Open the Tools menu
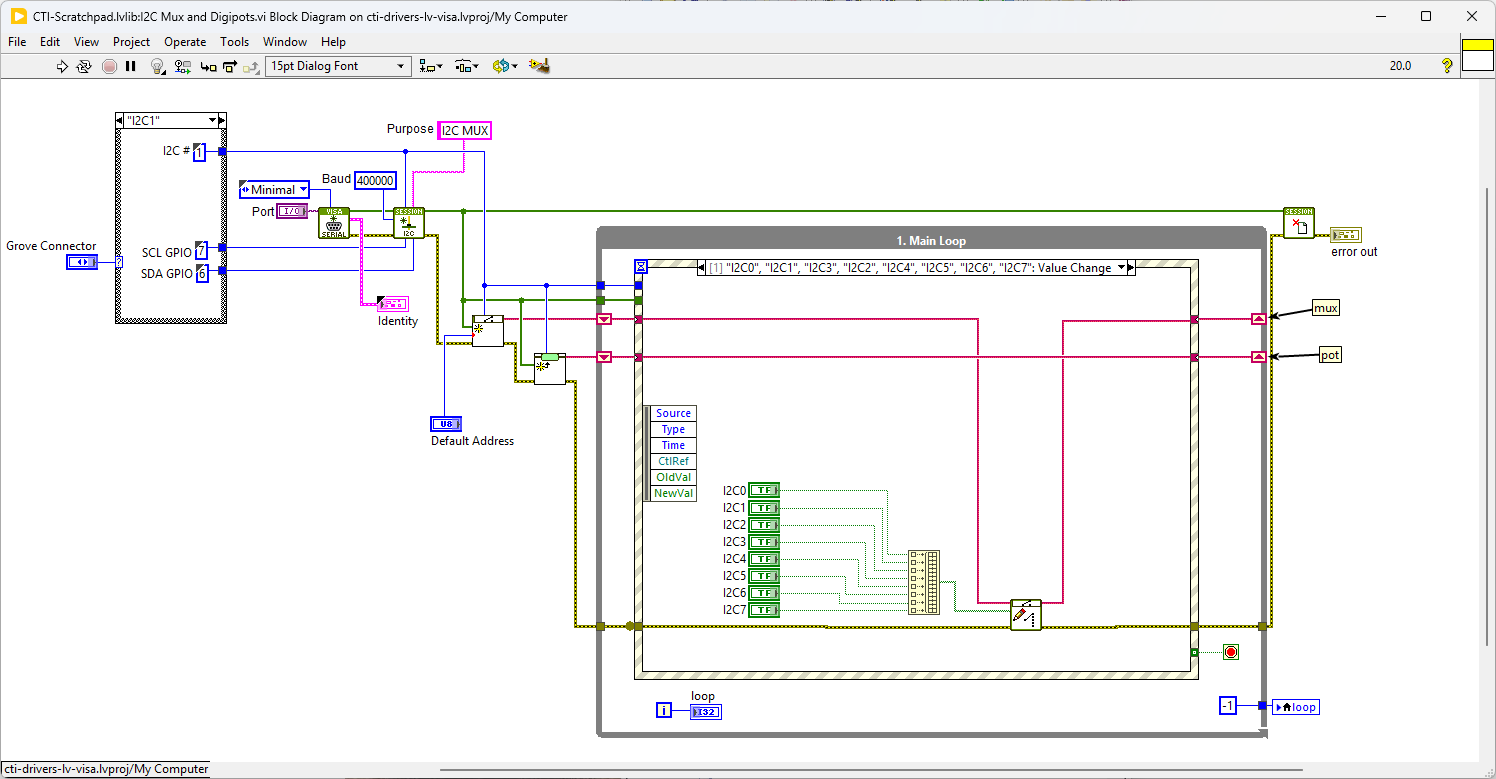 (234, 42)
